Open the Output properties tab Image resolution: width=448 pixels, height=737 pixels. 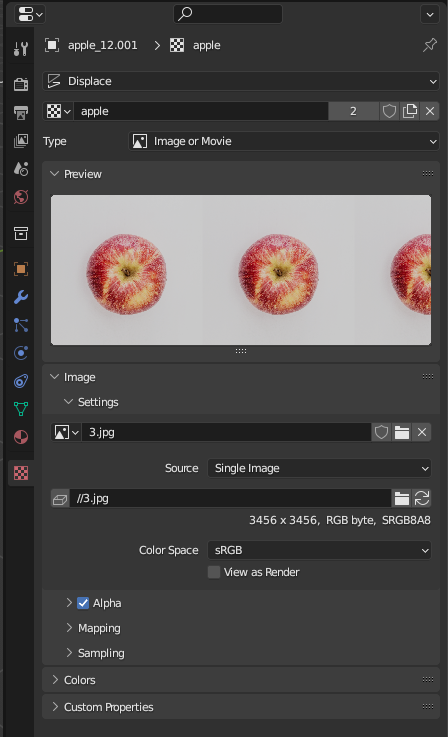pos(21,112)
